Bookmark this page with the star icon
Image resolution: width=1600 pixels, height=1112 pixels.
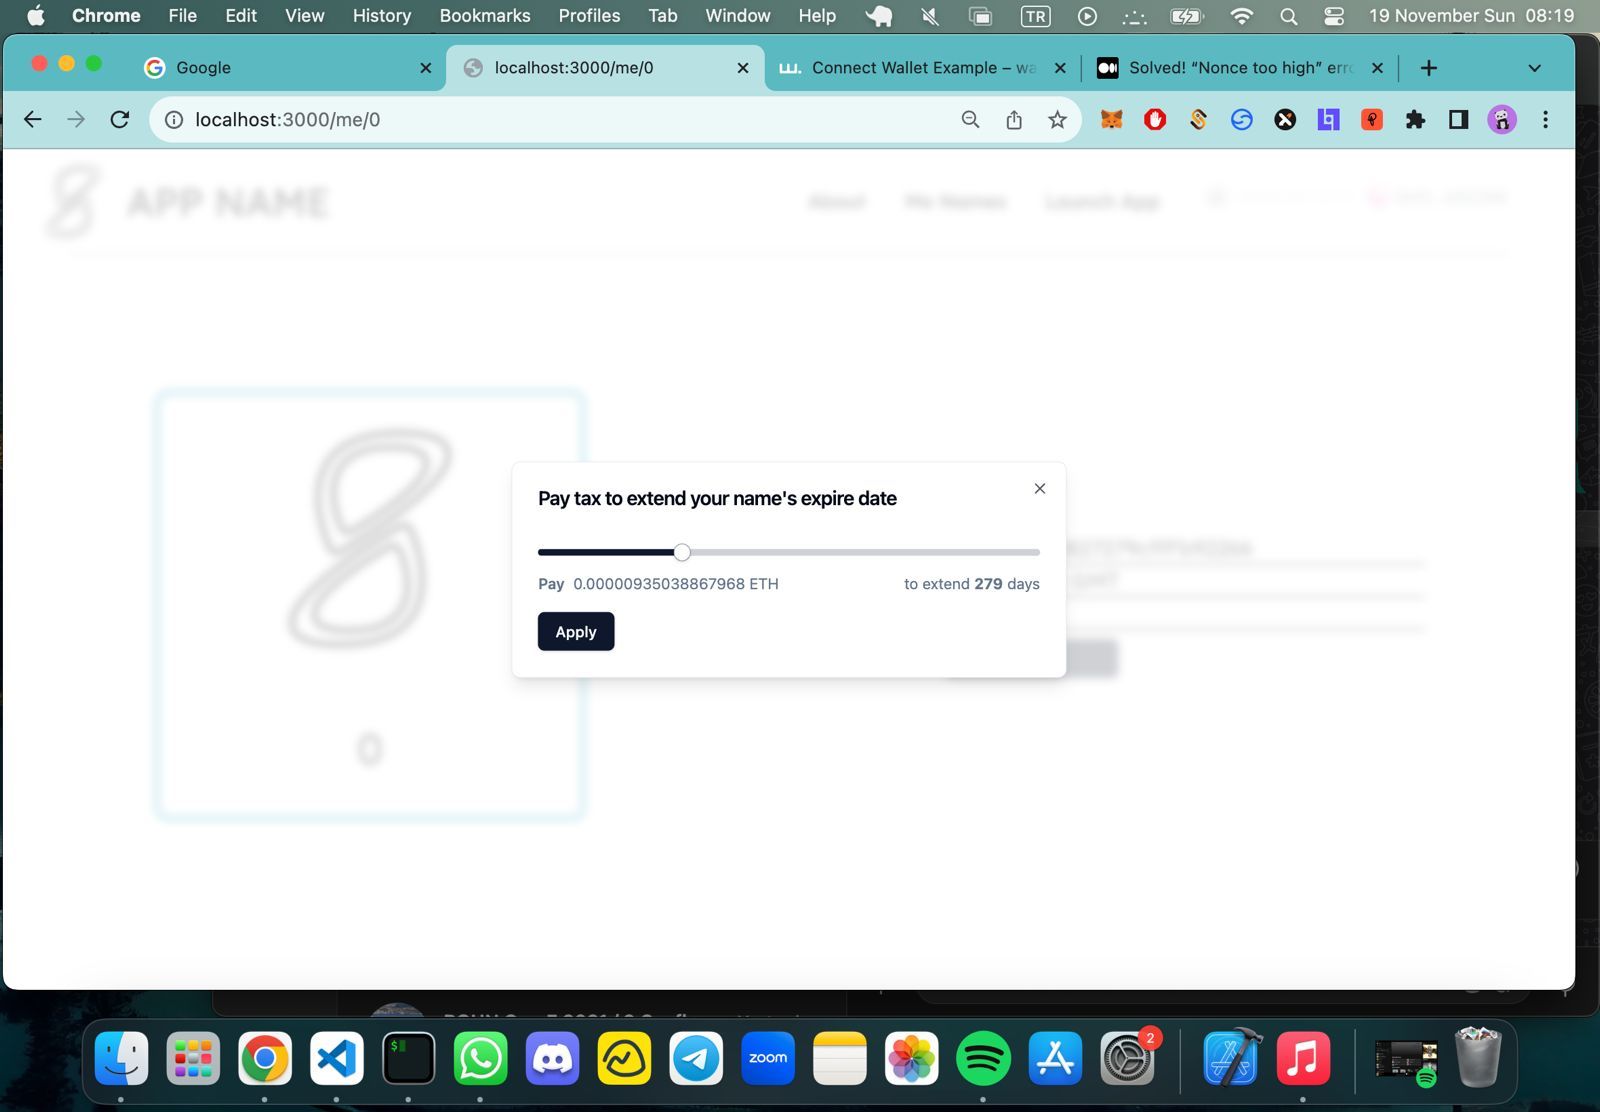[1057, 120]
